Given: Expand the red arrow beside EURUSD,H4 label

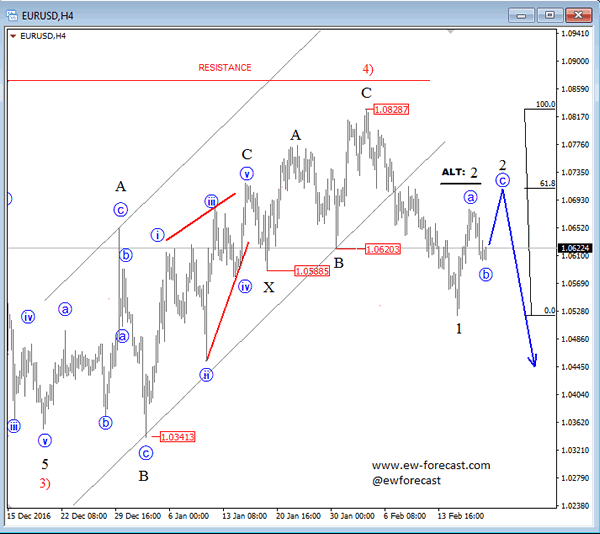Looking at the screenshot, I should [x=13, y=36].
